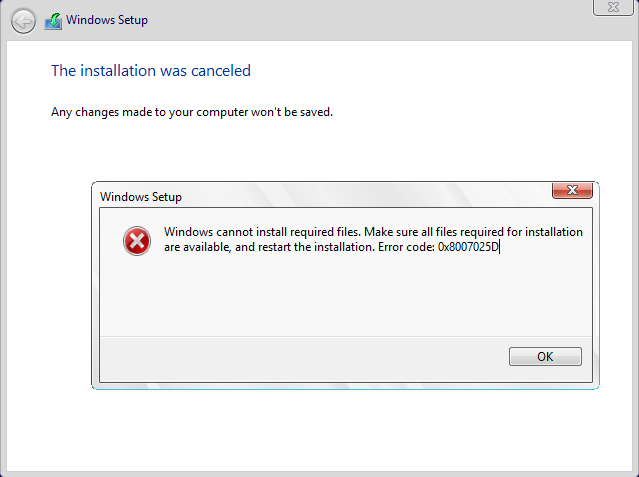Click the error dialog's Windows Setup title
The height and width of the screenshot is (477, 639).
(x=141, y=197)
